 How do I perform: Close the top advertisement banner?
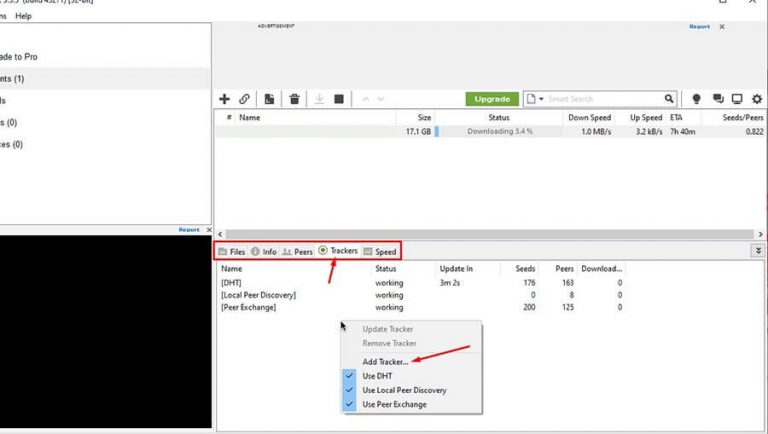722,26
